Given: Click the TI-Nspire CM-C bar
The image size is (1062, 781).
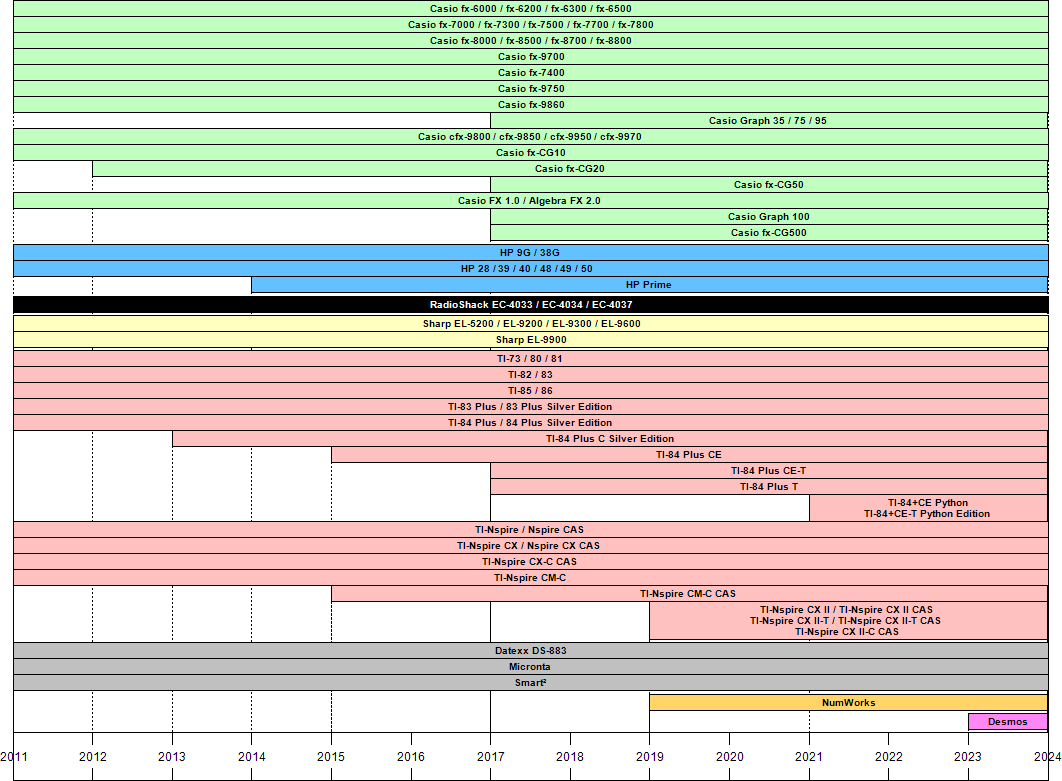Looking at the screenshot, I should [x=531, y=578].
